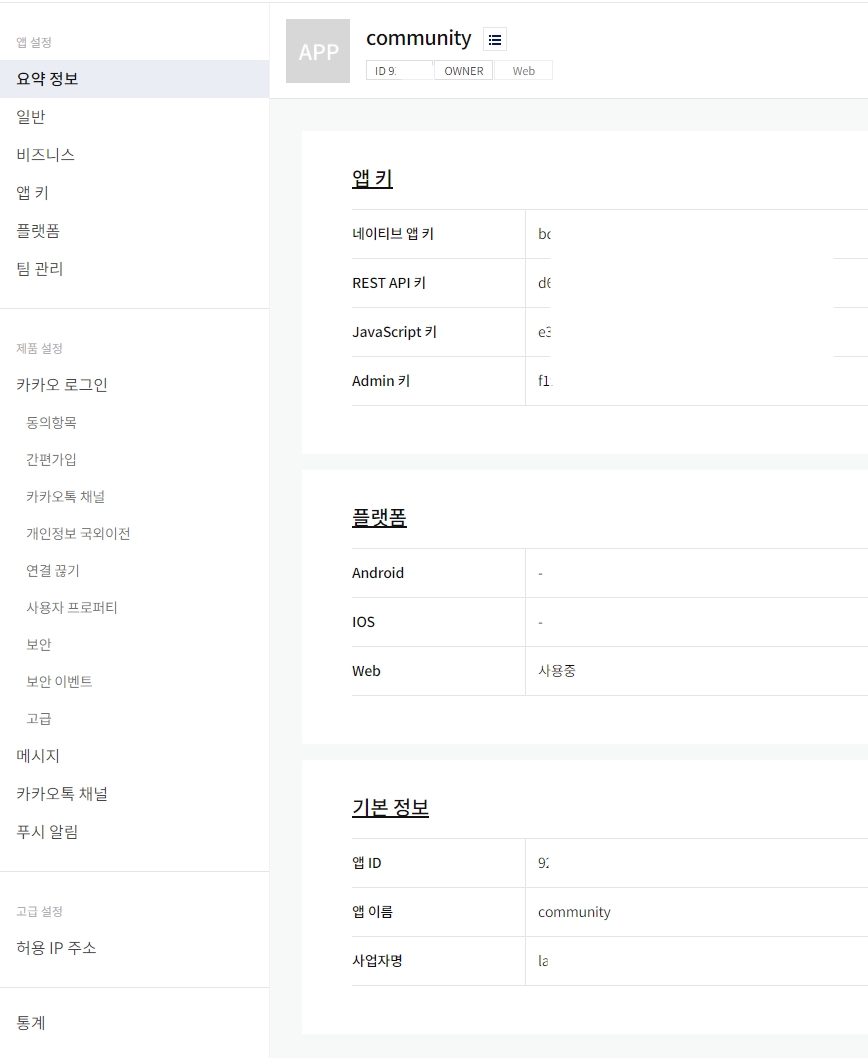Click the REST API 키 row label
868x1058 pixels.
point(389,283)
